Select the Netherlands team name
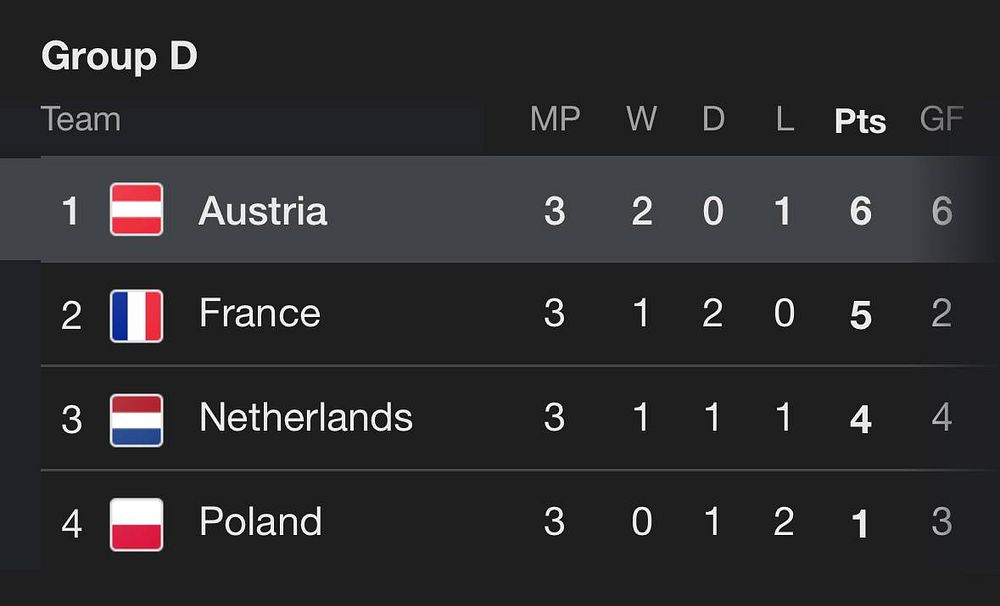Viewport: 1000px width, 606px height. 305,417
